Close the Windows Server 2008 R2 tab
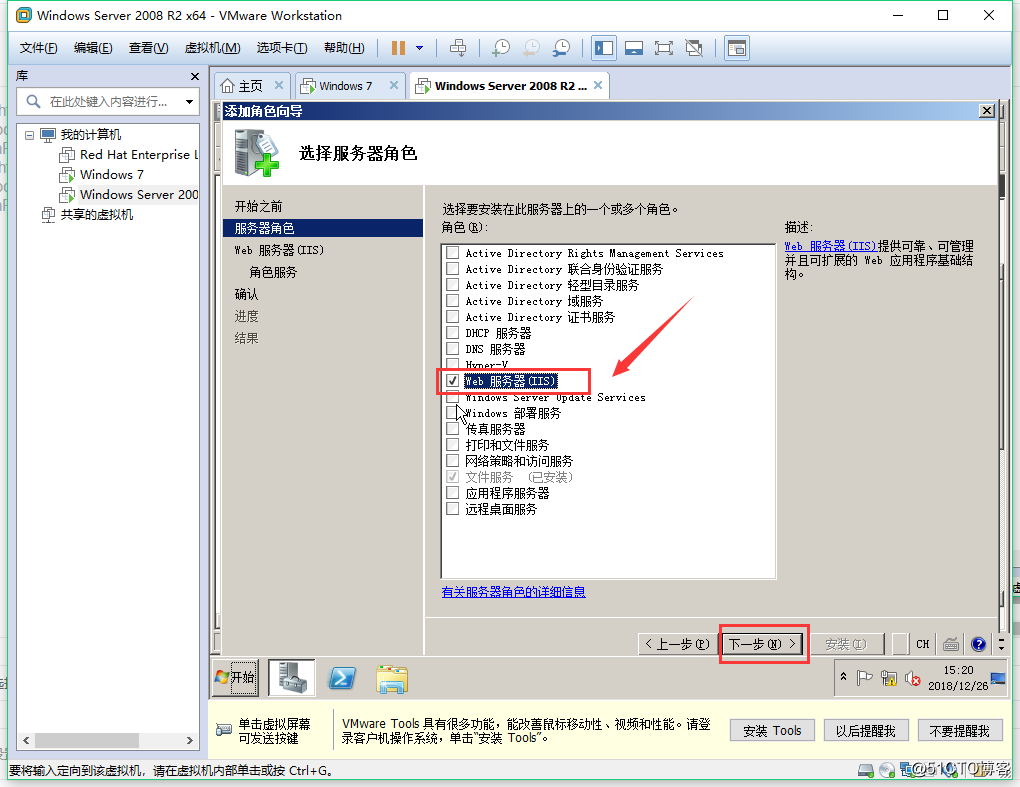This screenshot has height=787, width=1020. (598, 85)
